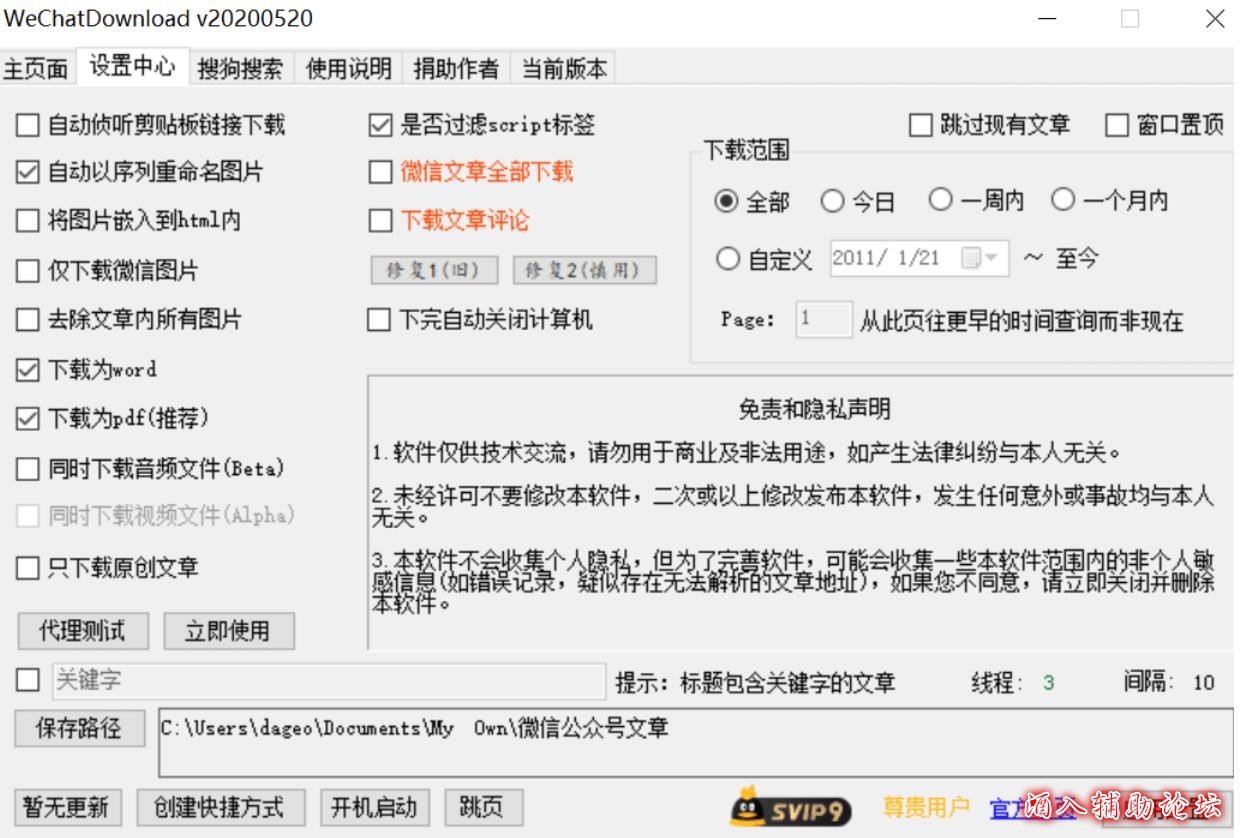Open the 设置中心 tab
The height and width of the screenshot is (838, 1242).
132,66
